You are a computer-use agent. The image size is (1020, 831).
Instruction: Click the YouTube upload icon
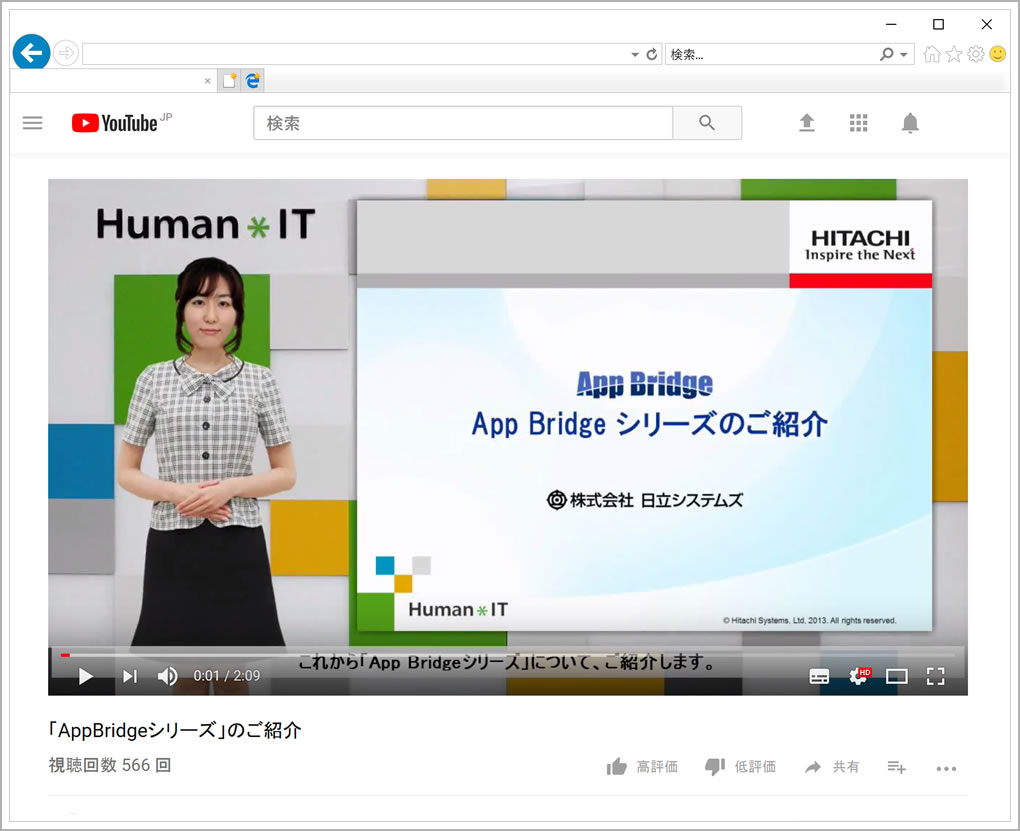[x=807, y=122]
